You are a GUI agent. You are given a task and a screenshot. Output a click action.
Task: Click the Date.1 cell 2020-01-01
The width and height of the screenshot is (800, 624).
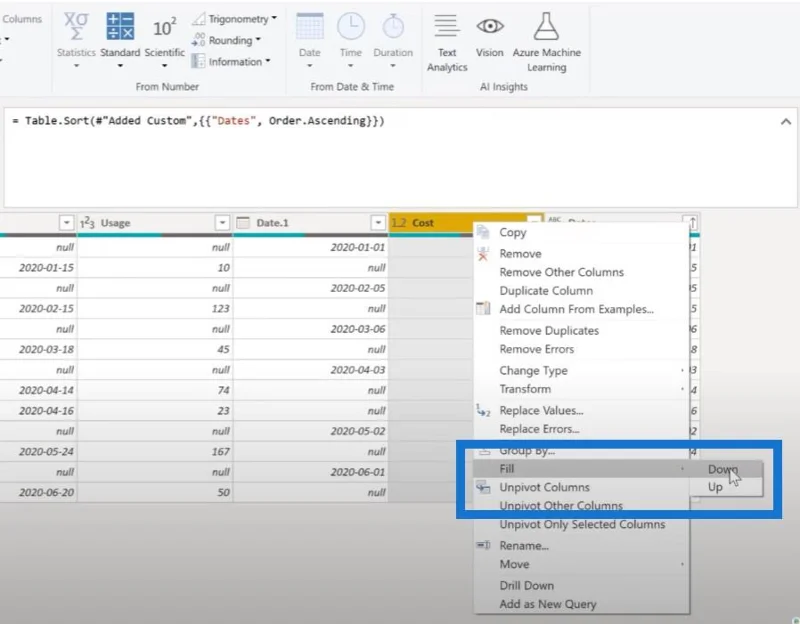click(x=310, y=247)
